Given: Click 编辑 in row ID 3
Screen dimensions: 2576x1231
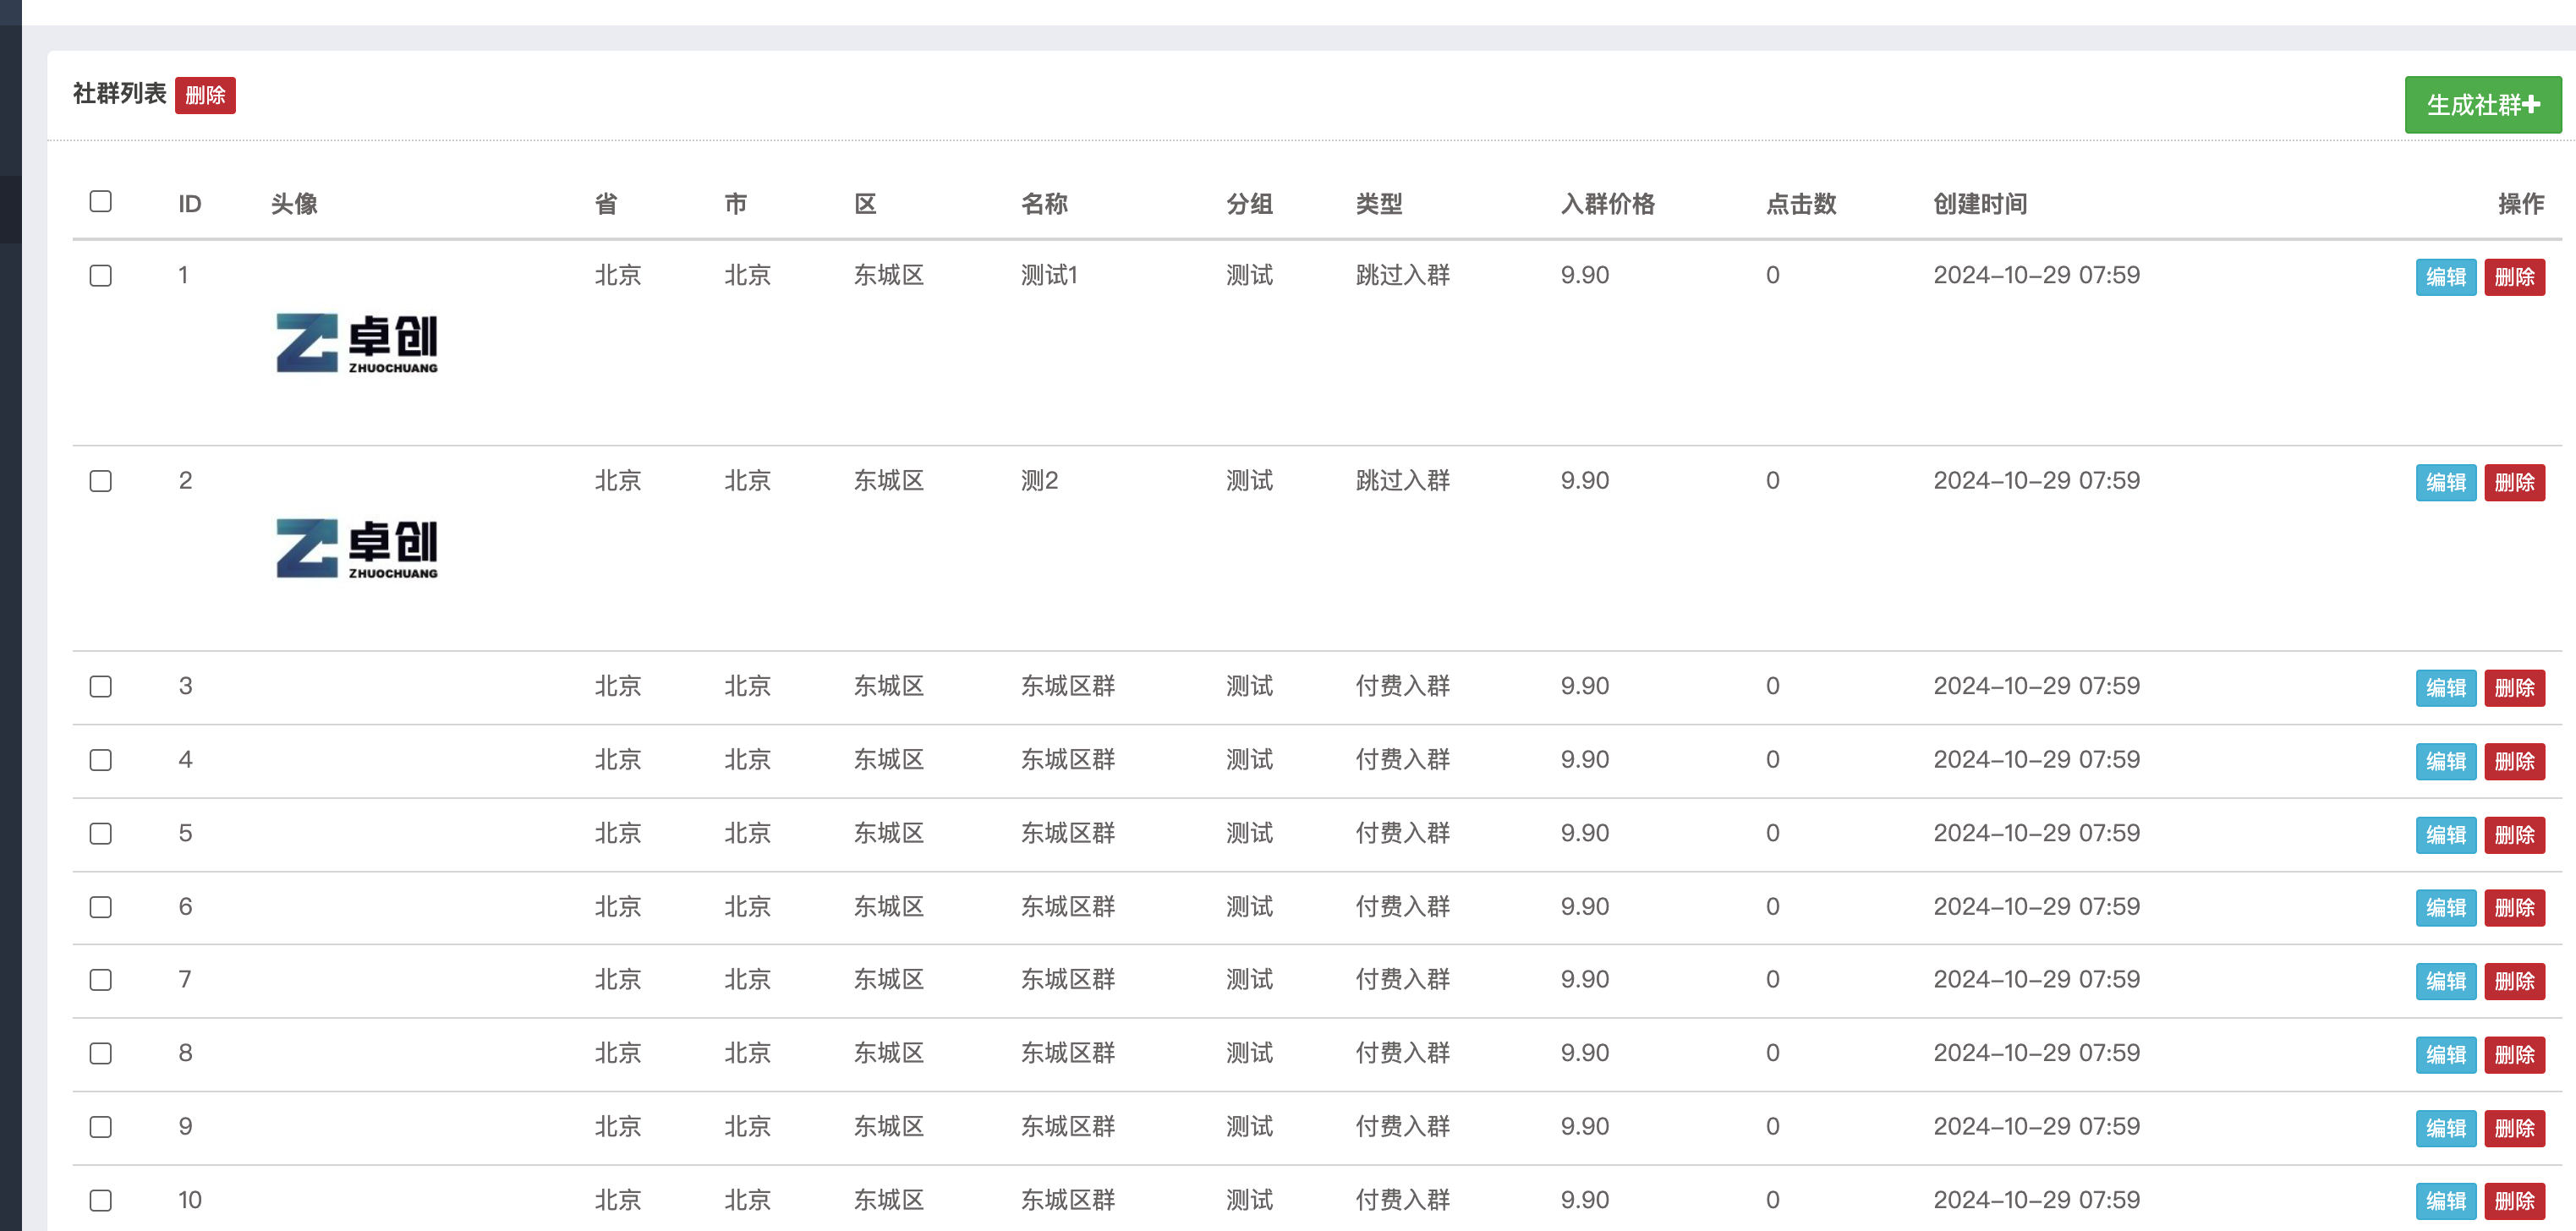Looking at the screenshot, I should point(2446,688).
